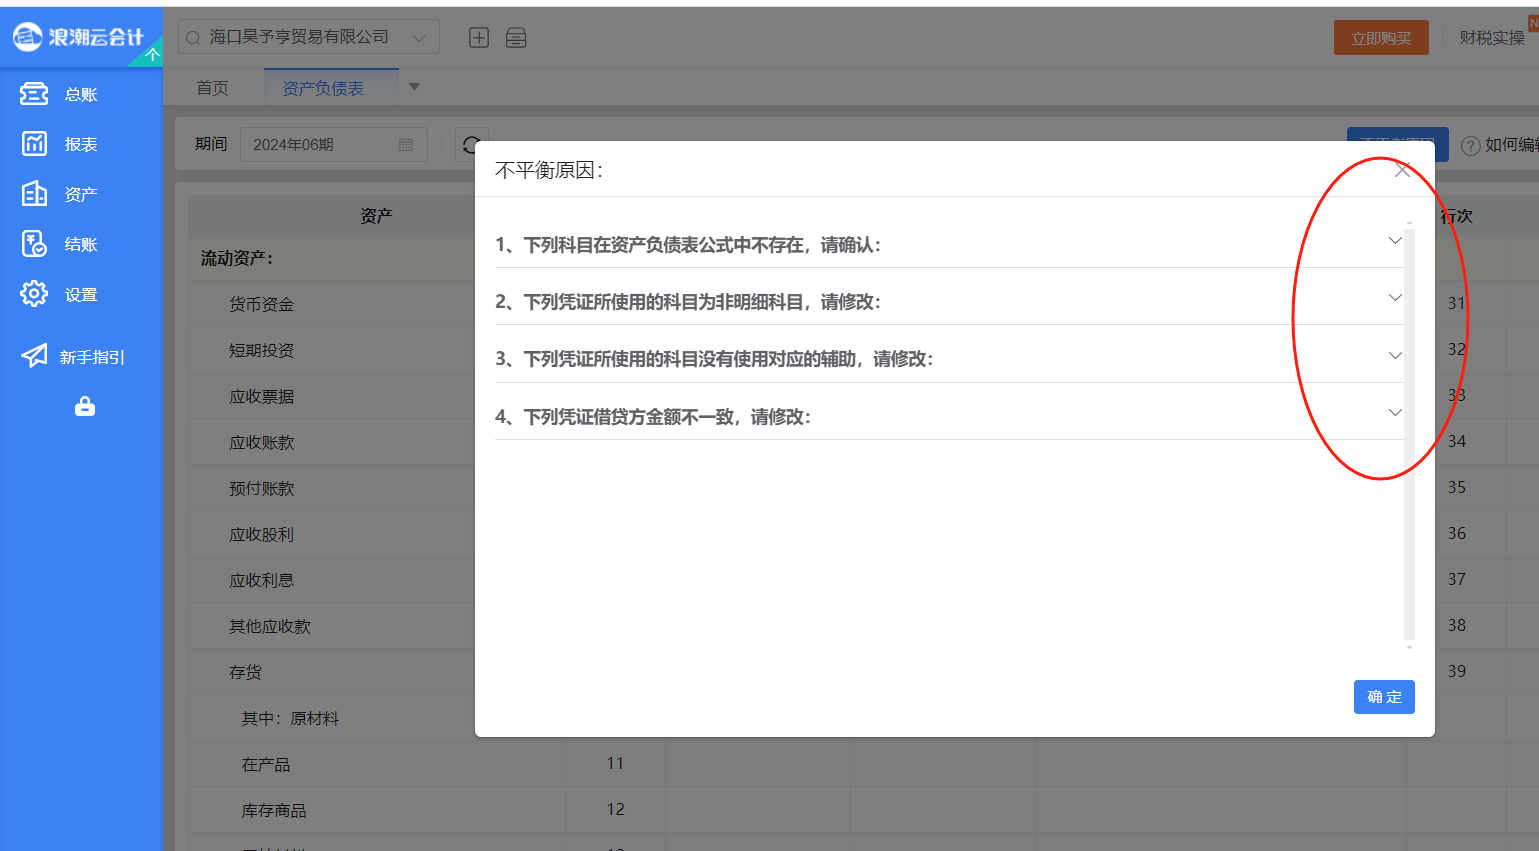Click the 浪潮云会计 logo

(x=78, y=37)
